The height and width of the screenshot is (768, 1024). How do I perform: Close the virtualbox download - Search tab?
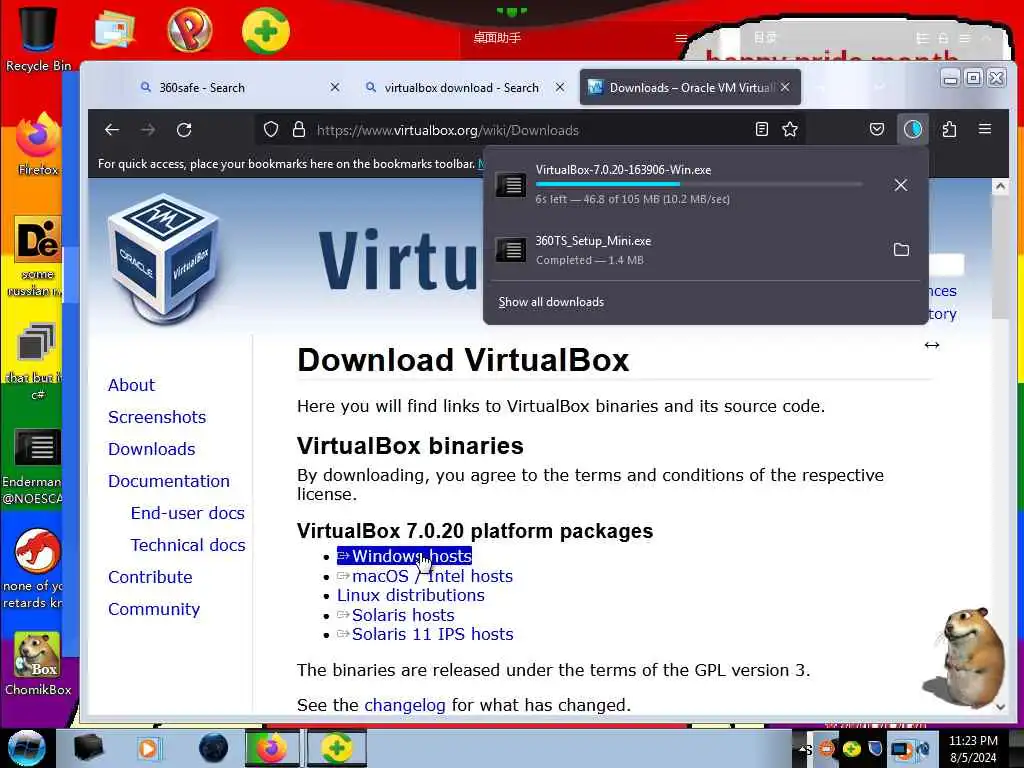pyautogui.click(x=560, y=87)
